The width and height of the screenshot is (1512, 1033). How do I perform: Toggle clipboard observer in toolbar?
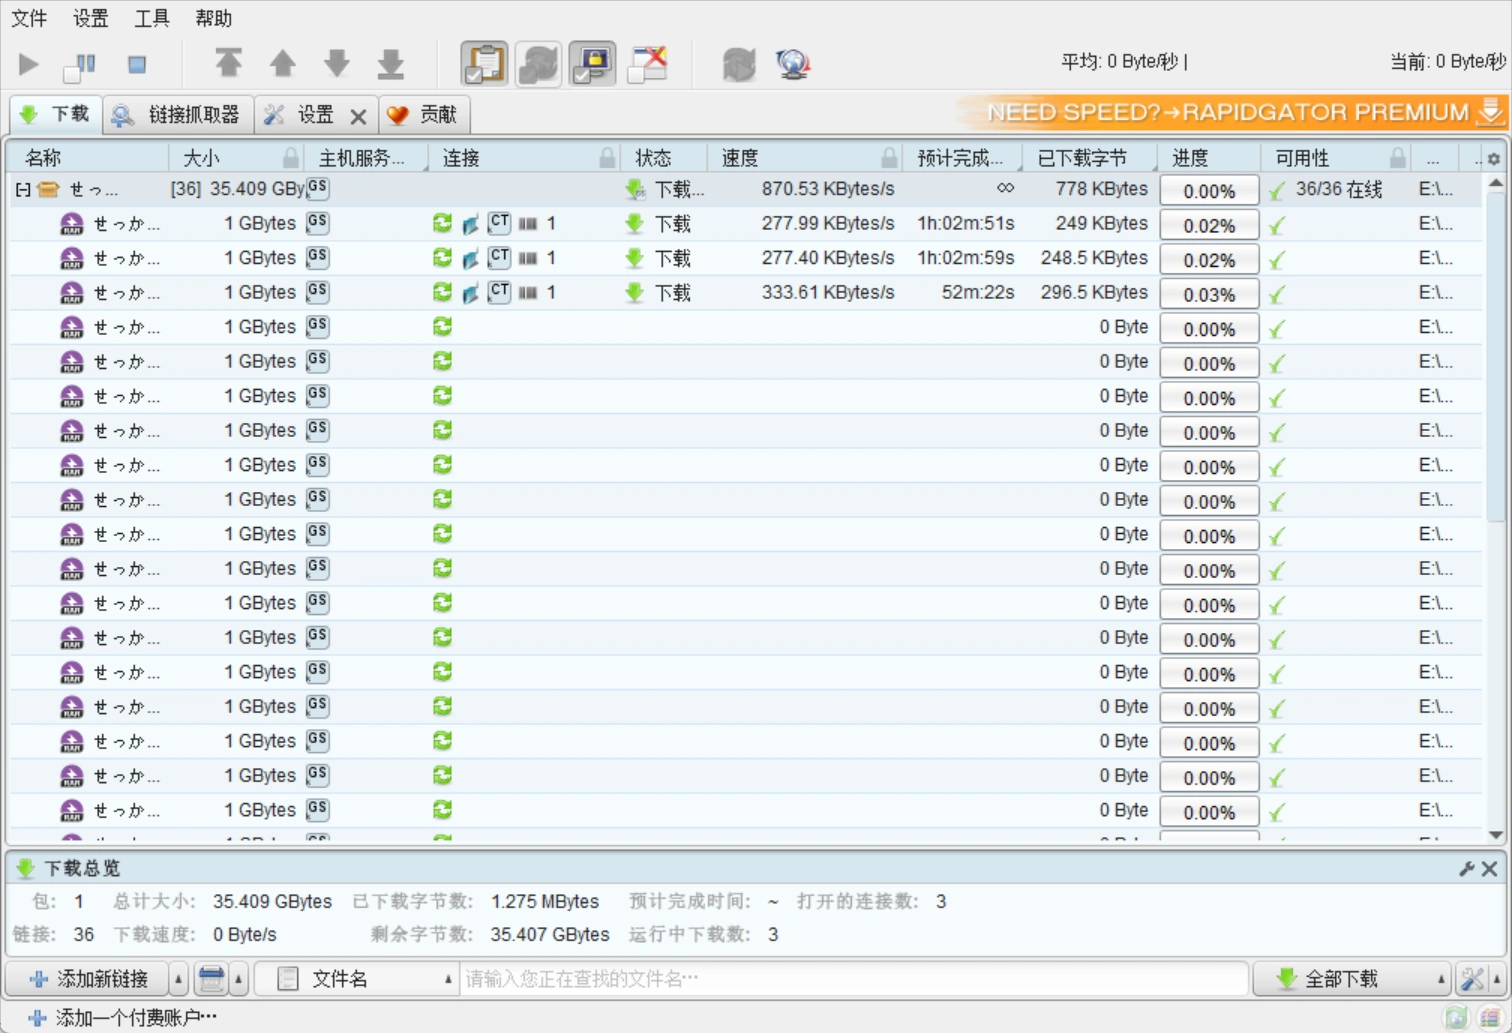(x=484, y=64)
